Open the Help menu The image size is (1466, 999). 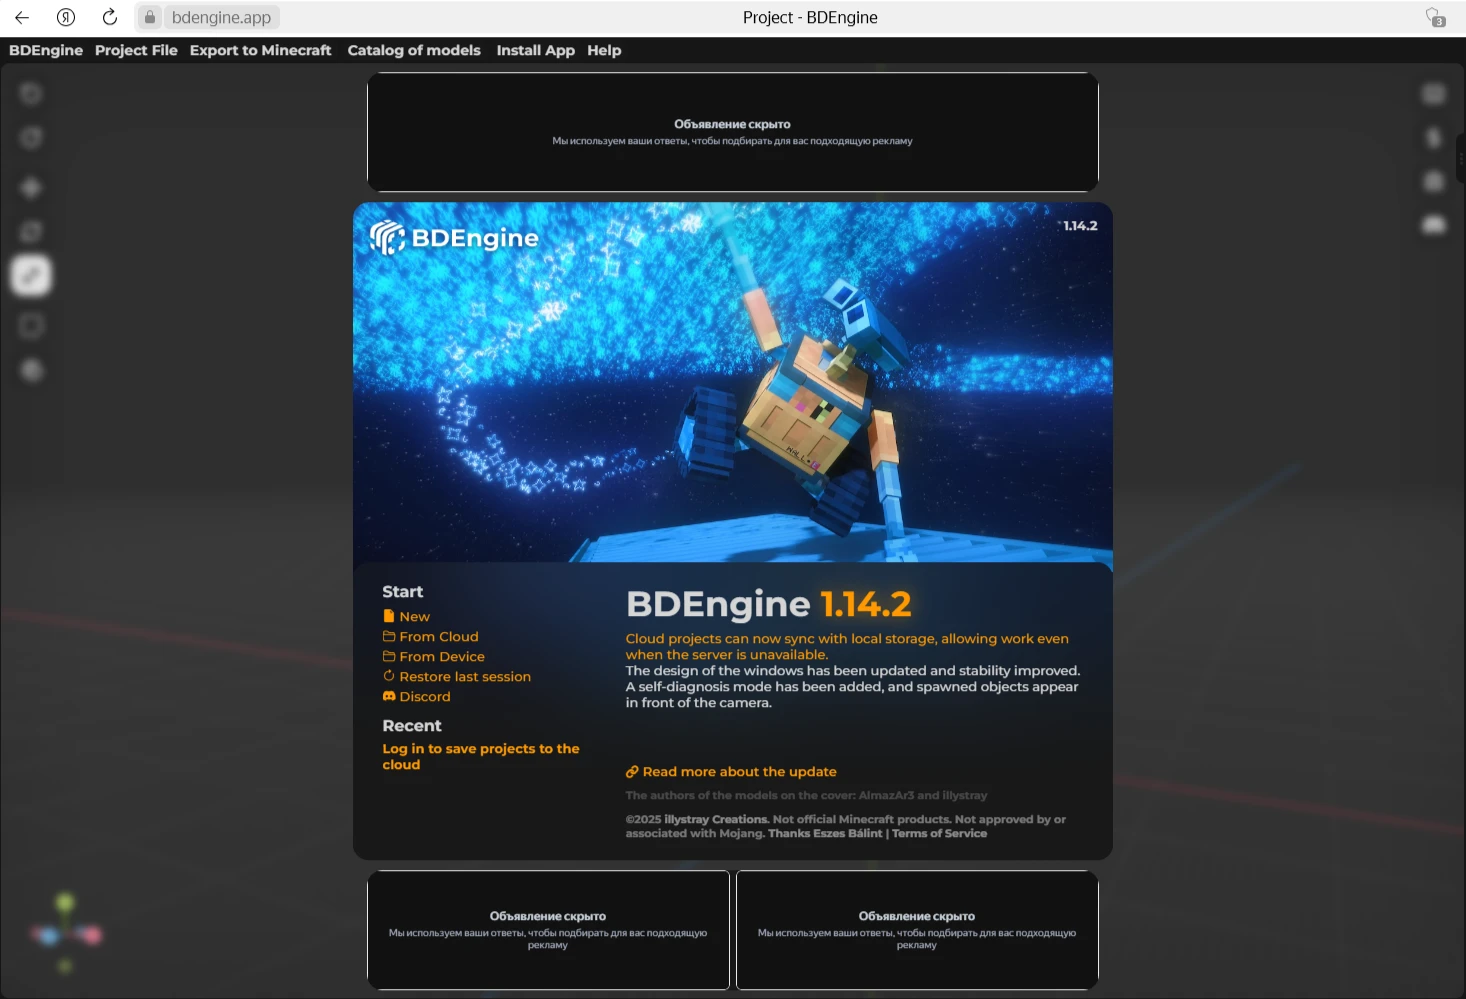tap(604, 50)
